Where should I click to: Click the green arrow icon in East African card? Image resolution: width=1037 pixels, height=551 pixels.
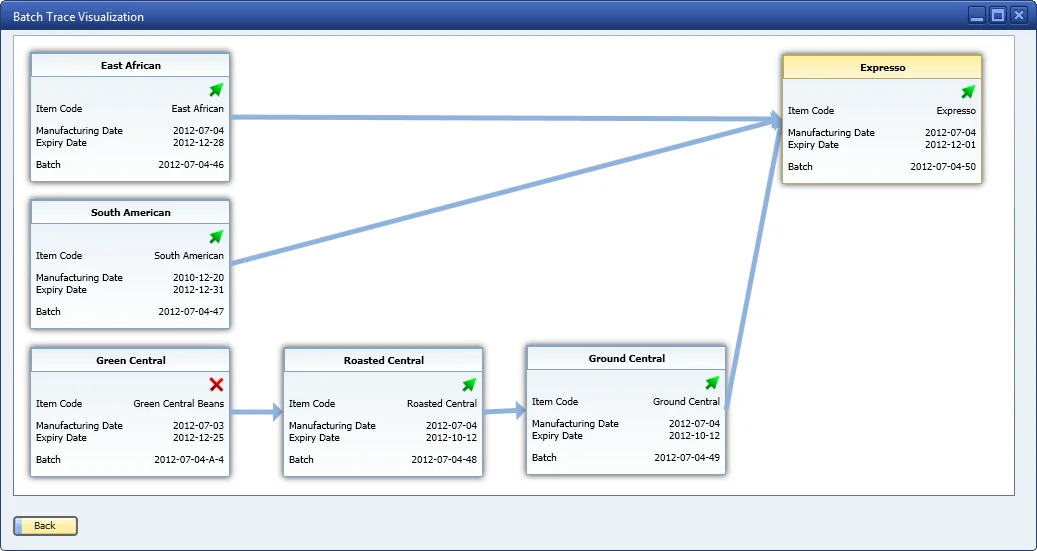216,90
